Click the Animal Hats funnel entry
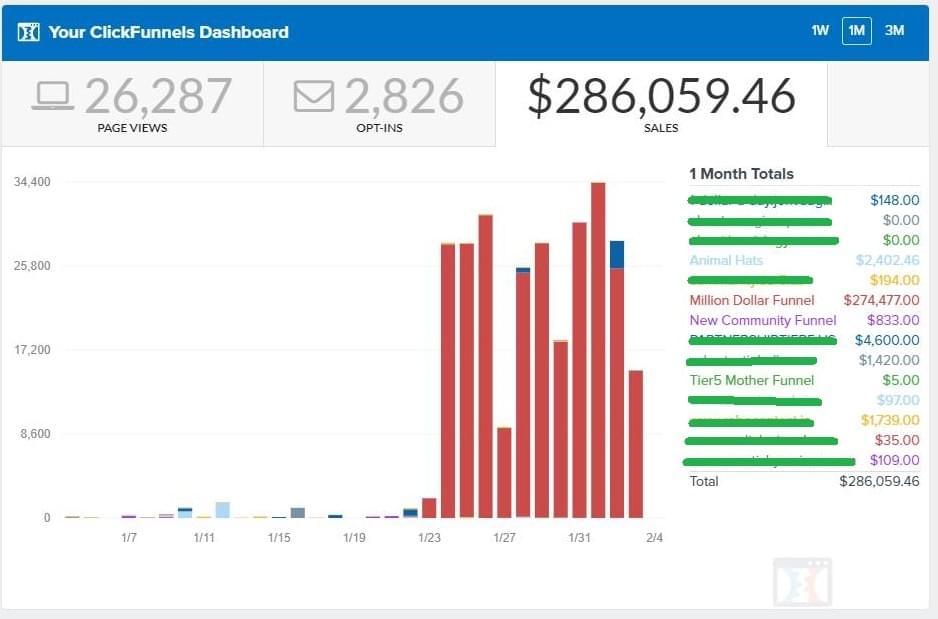938x619 pixels. 726,260
